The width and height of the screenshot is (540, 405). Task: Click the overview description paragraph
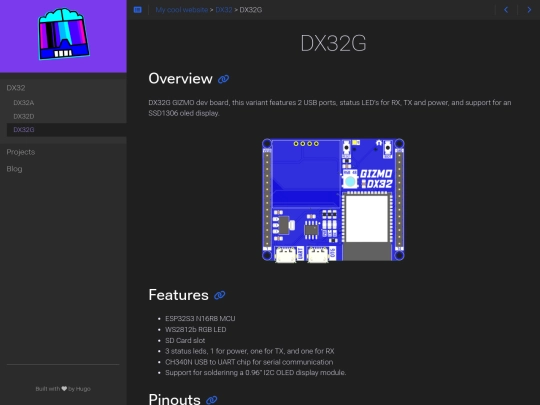330,108
